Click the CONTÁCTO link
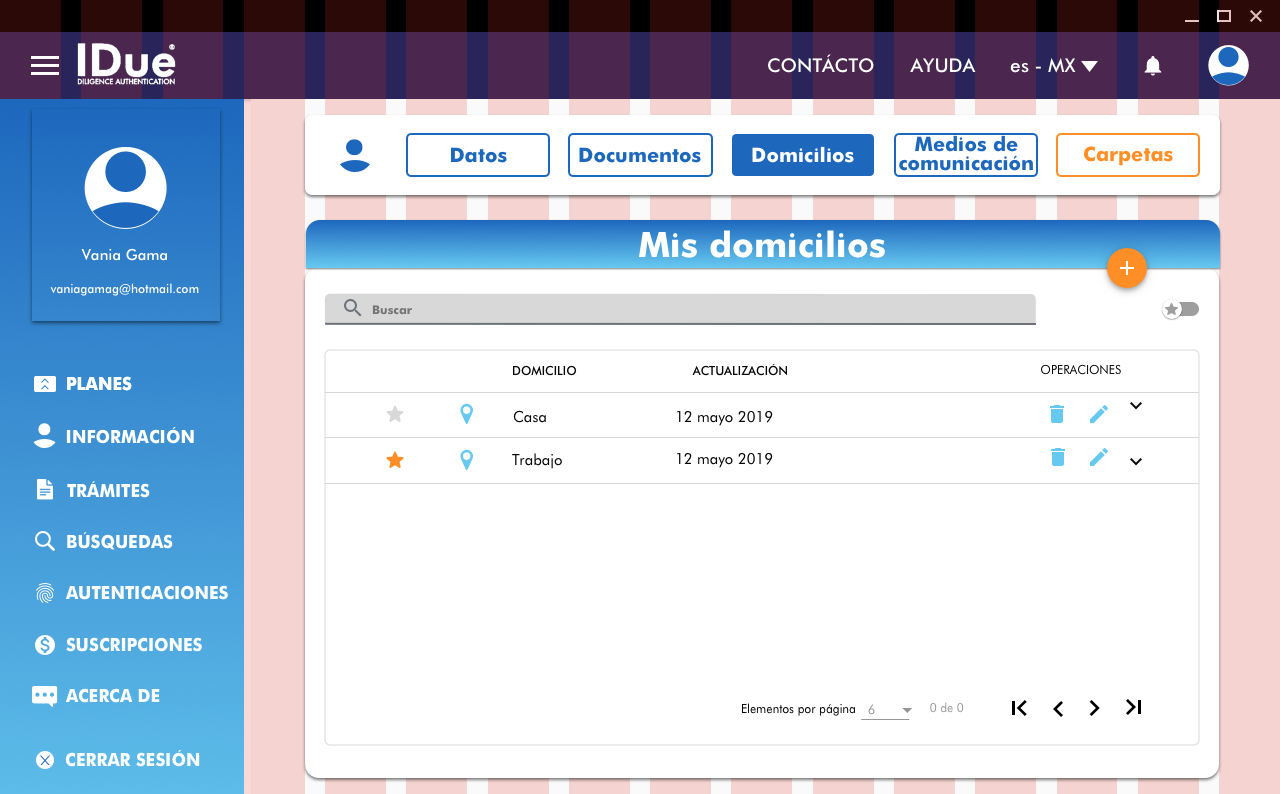1280x794 pixels. pos(820,66)
